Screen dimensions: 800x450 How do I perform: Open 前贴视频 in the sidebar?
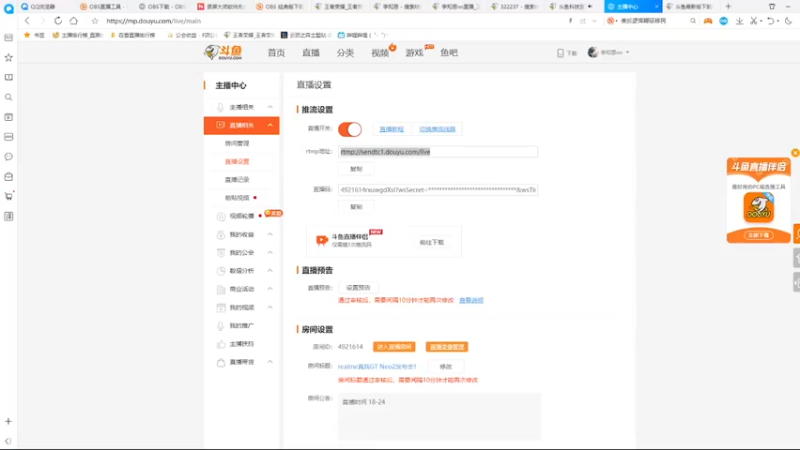(x=237, y=198)
